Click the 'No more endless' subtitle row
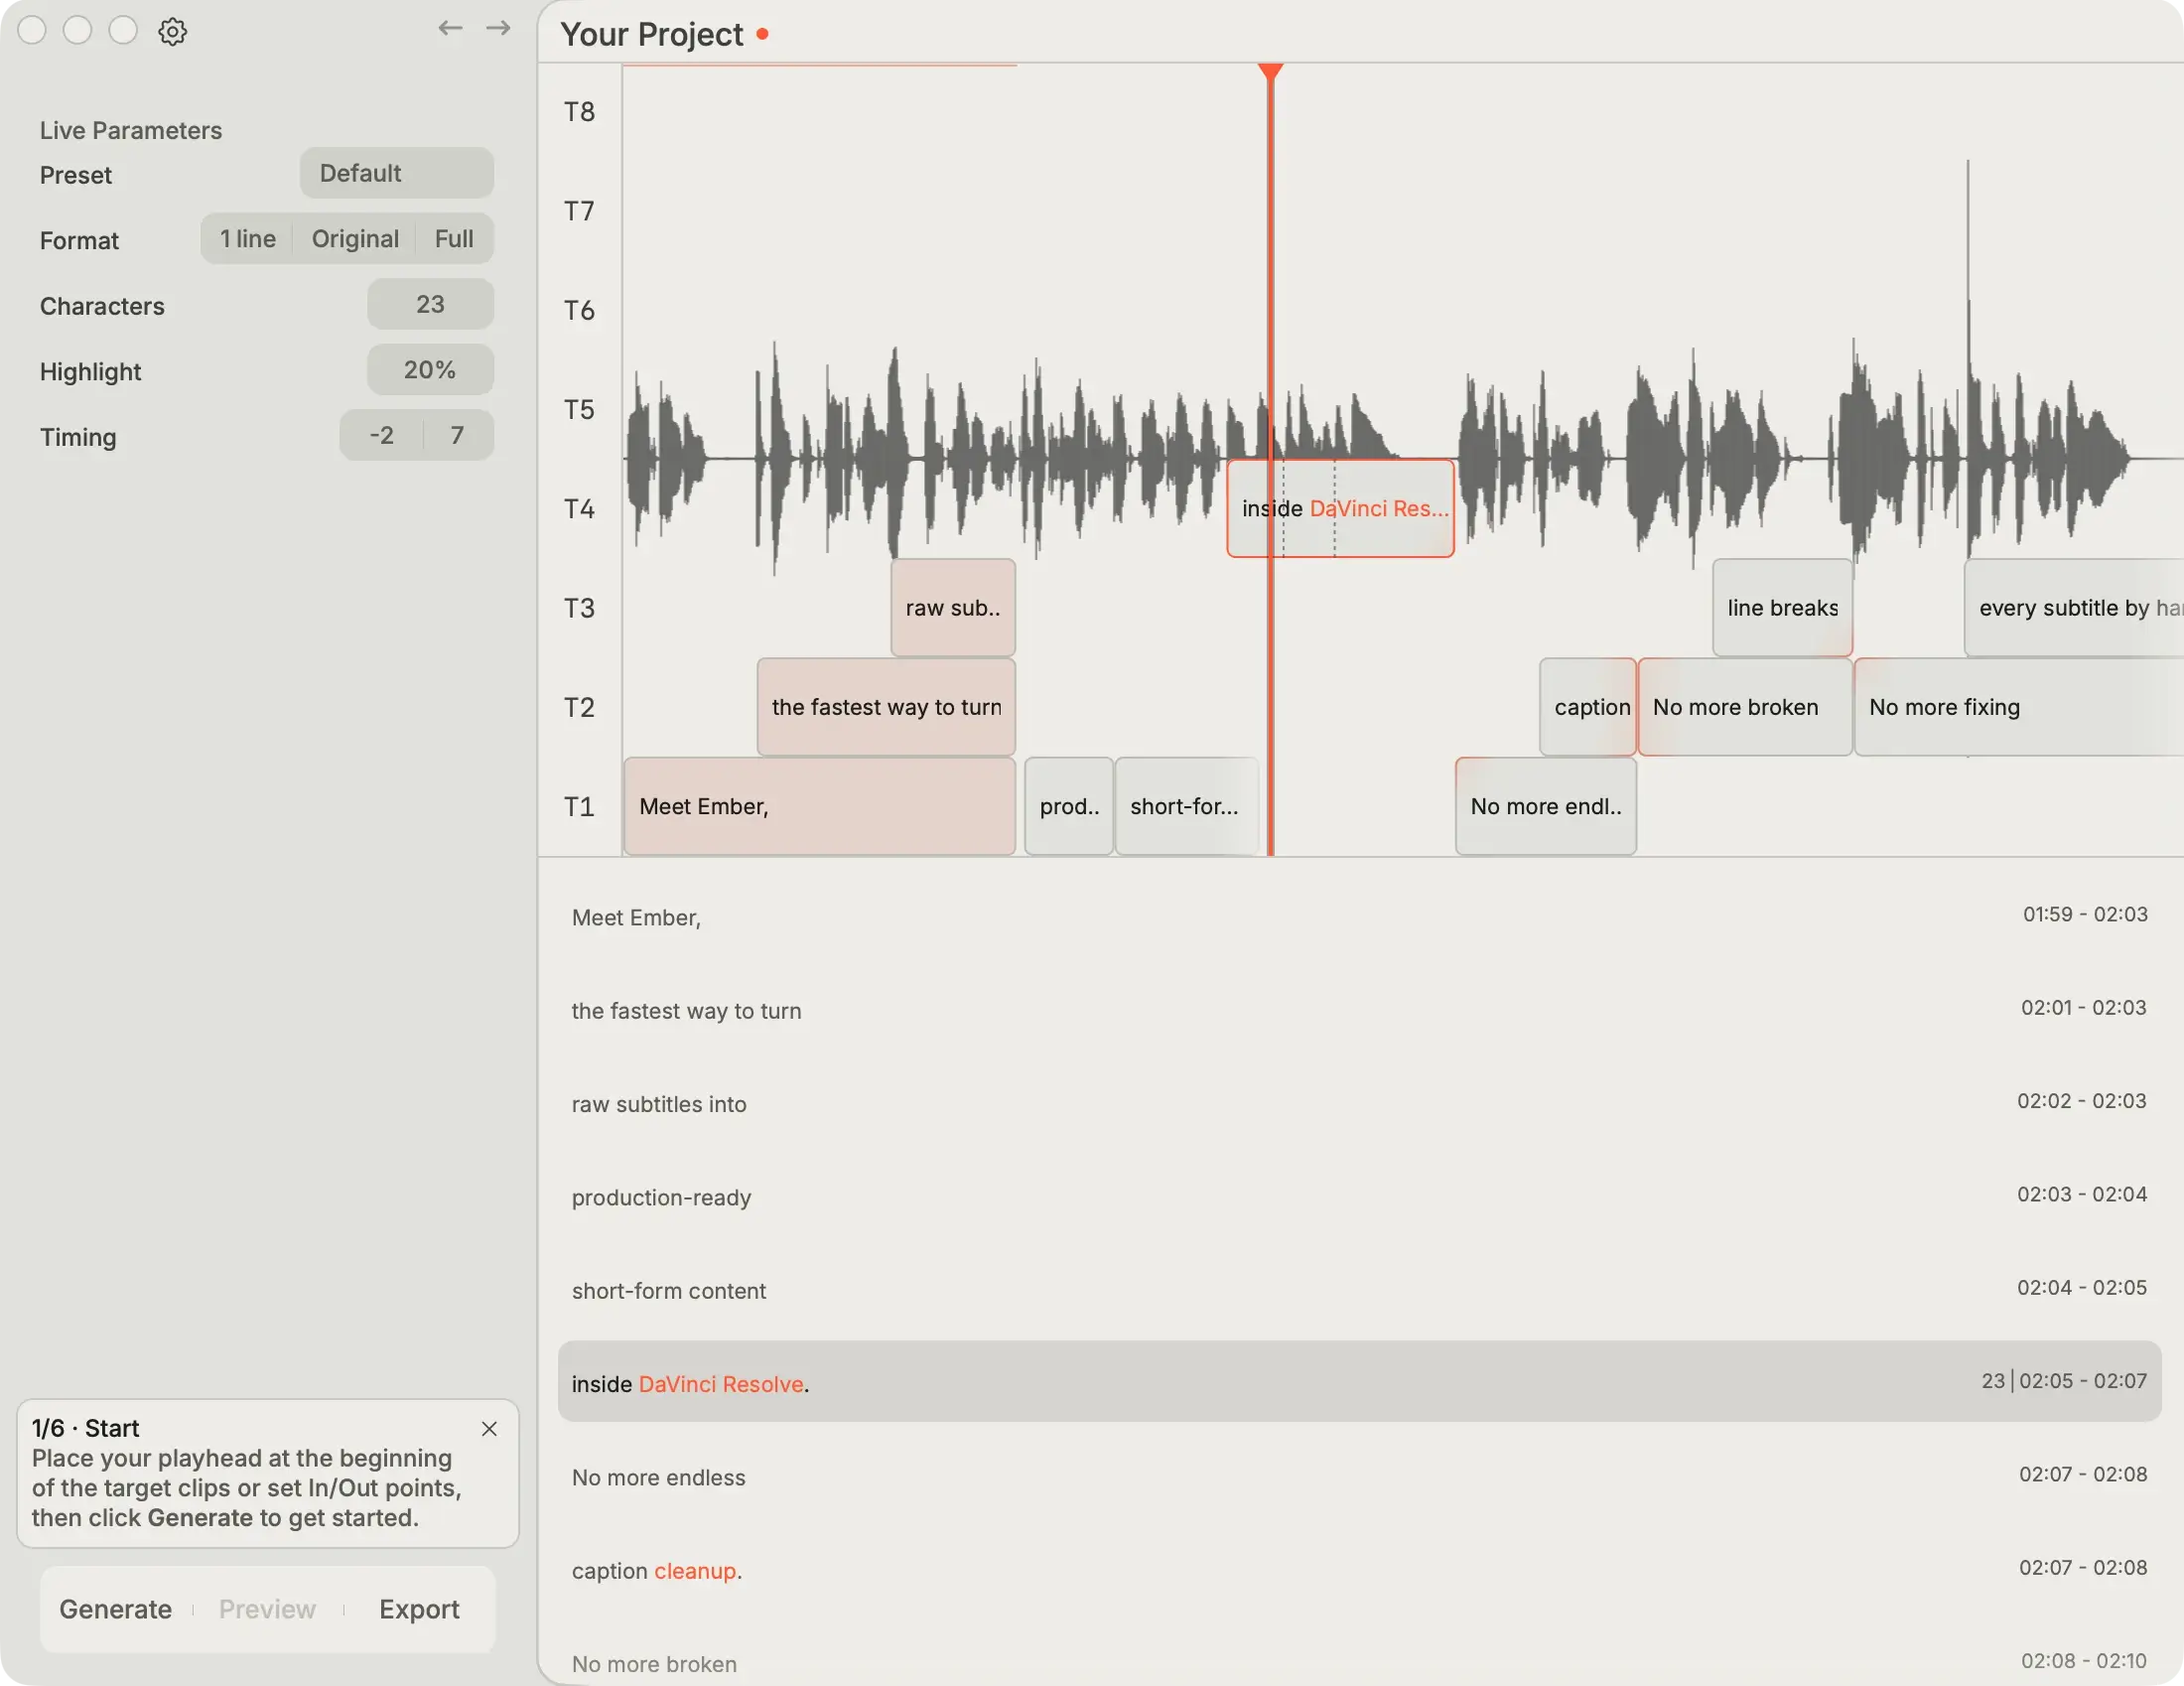This screenshot has width=2184, height=1686. tap(1359, 1477)
